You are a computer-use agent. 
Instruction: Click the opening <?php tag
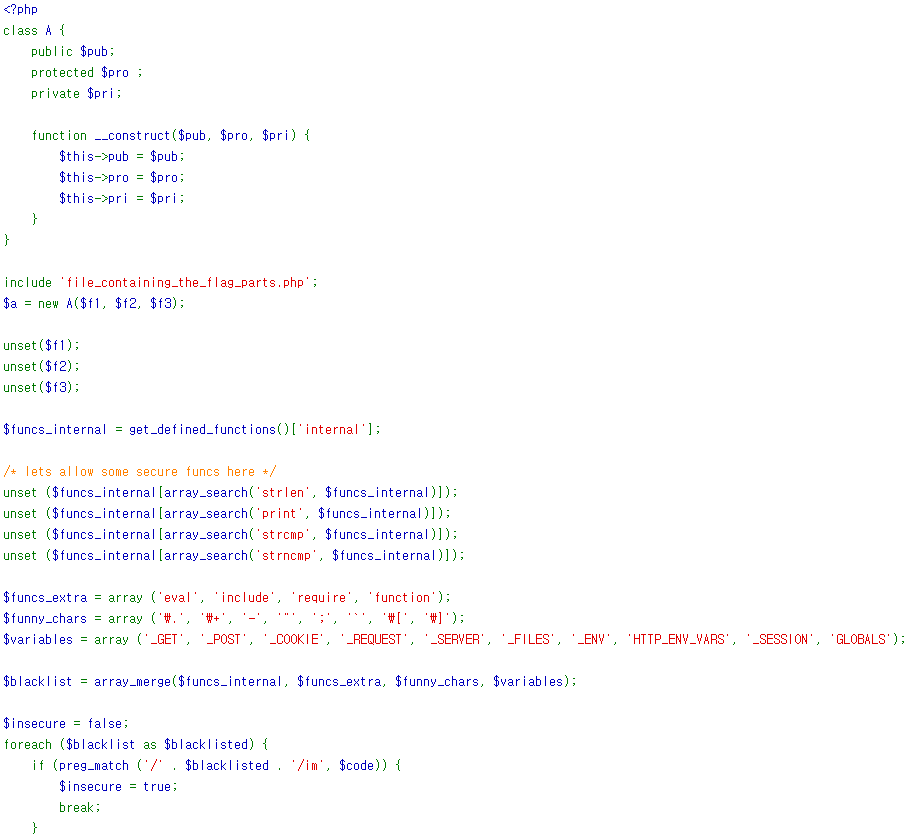tap(21, 9)
